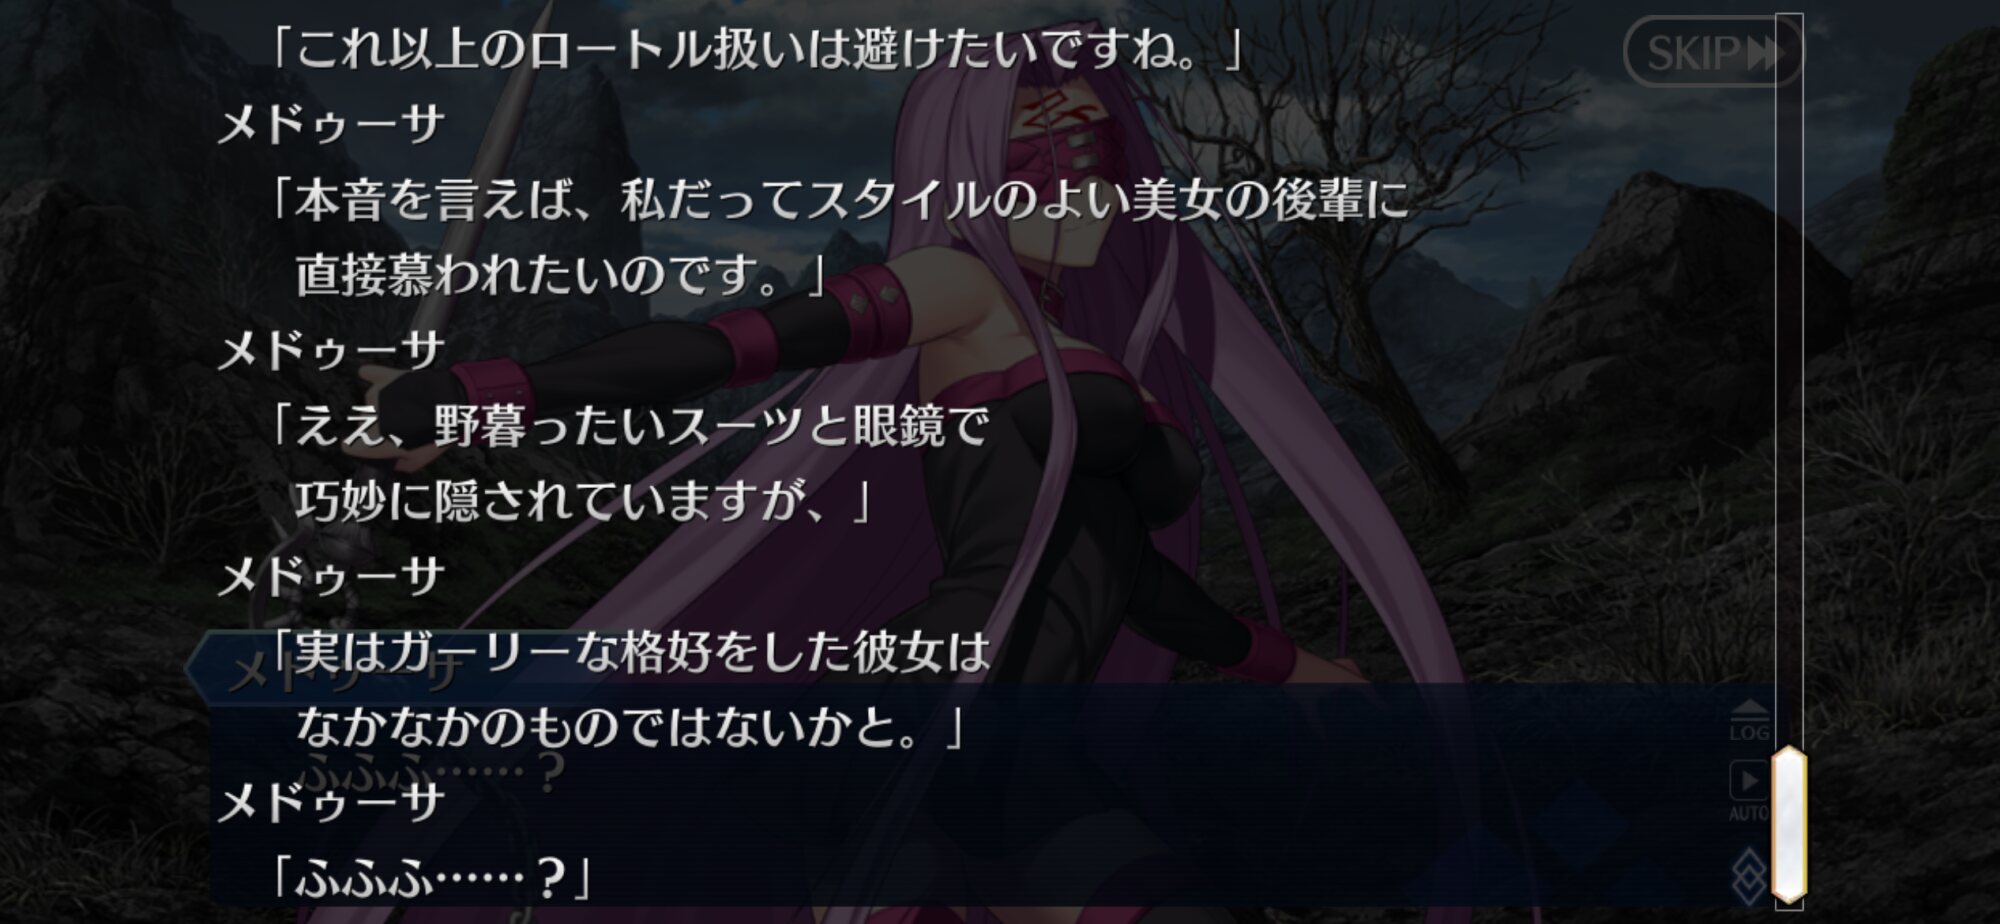Click the first メドゥーサ speaker label
This screenshot has width=2000, height=924.
pos(331,125)
